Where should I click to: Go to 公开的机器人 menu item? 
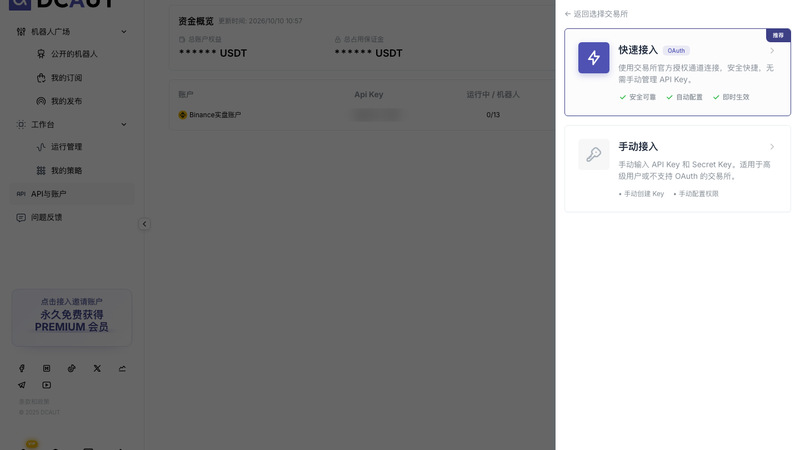(72, 54)
